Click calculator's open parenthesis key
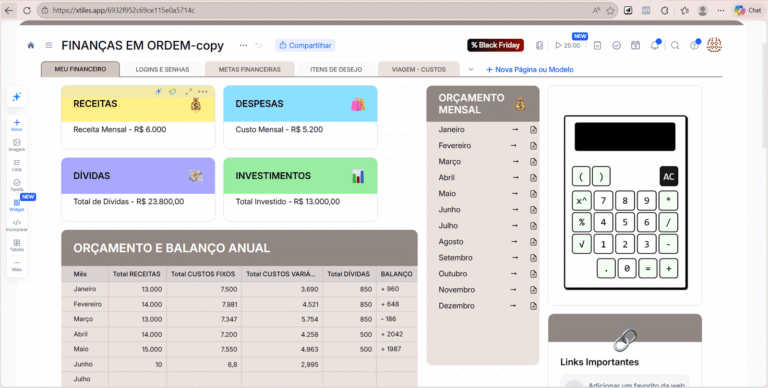Image resolution: width=768 pixels, height=388 pixels. (x=581, y=176)
